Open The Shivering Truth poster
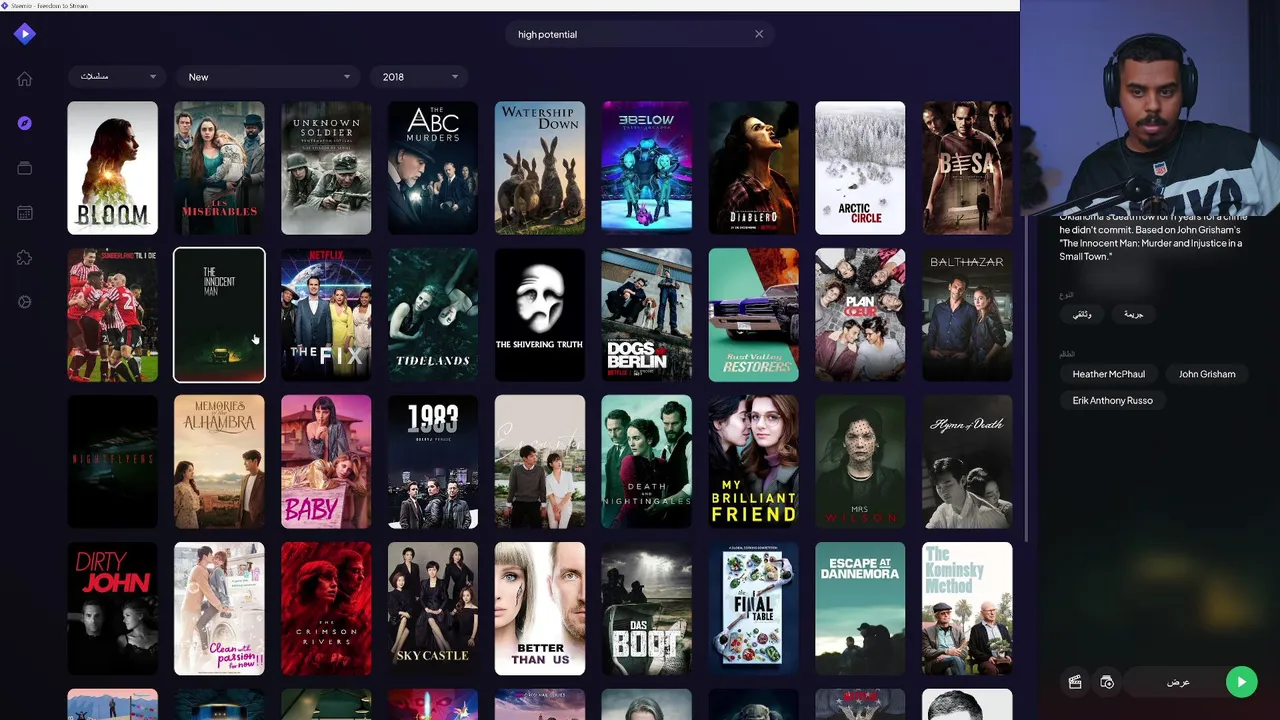Image resolution: width=1280 pixels, height=720 pixels. pyautogui.click(x=540, y=315)
